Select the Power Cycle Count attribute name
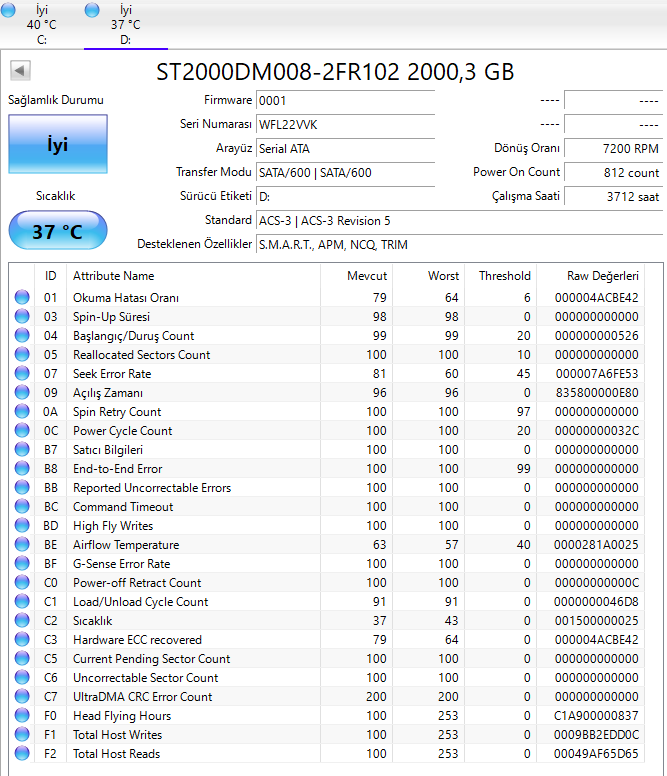Viewport: 667px width, 776px height. click(122, 431)
